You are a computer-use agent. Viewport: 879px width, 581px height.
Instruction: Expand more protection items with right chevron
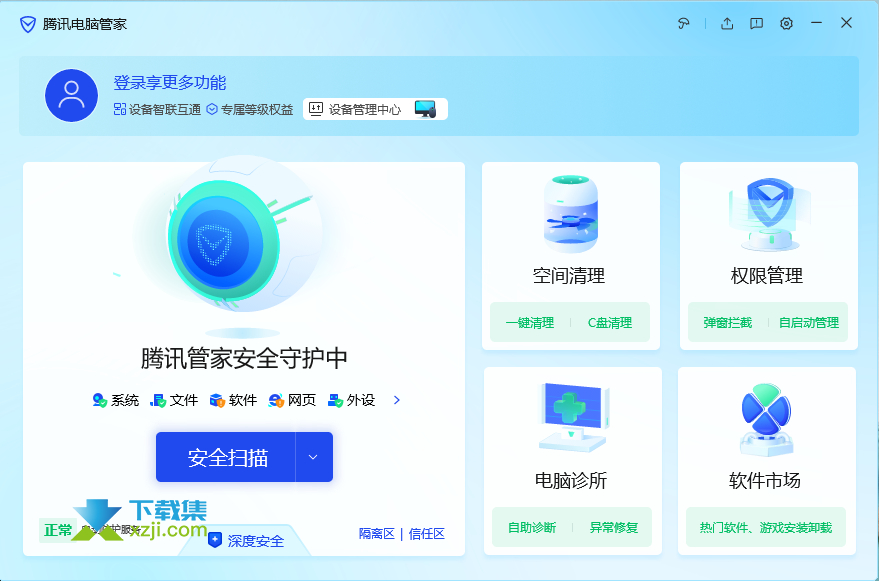pyautogui.click(x=397, y=400)
